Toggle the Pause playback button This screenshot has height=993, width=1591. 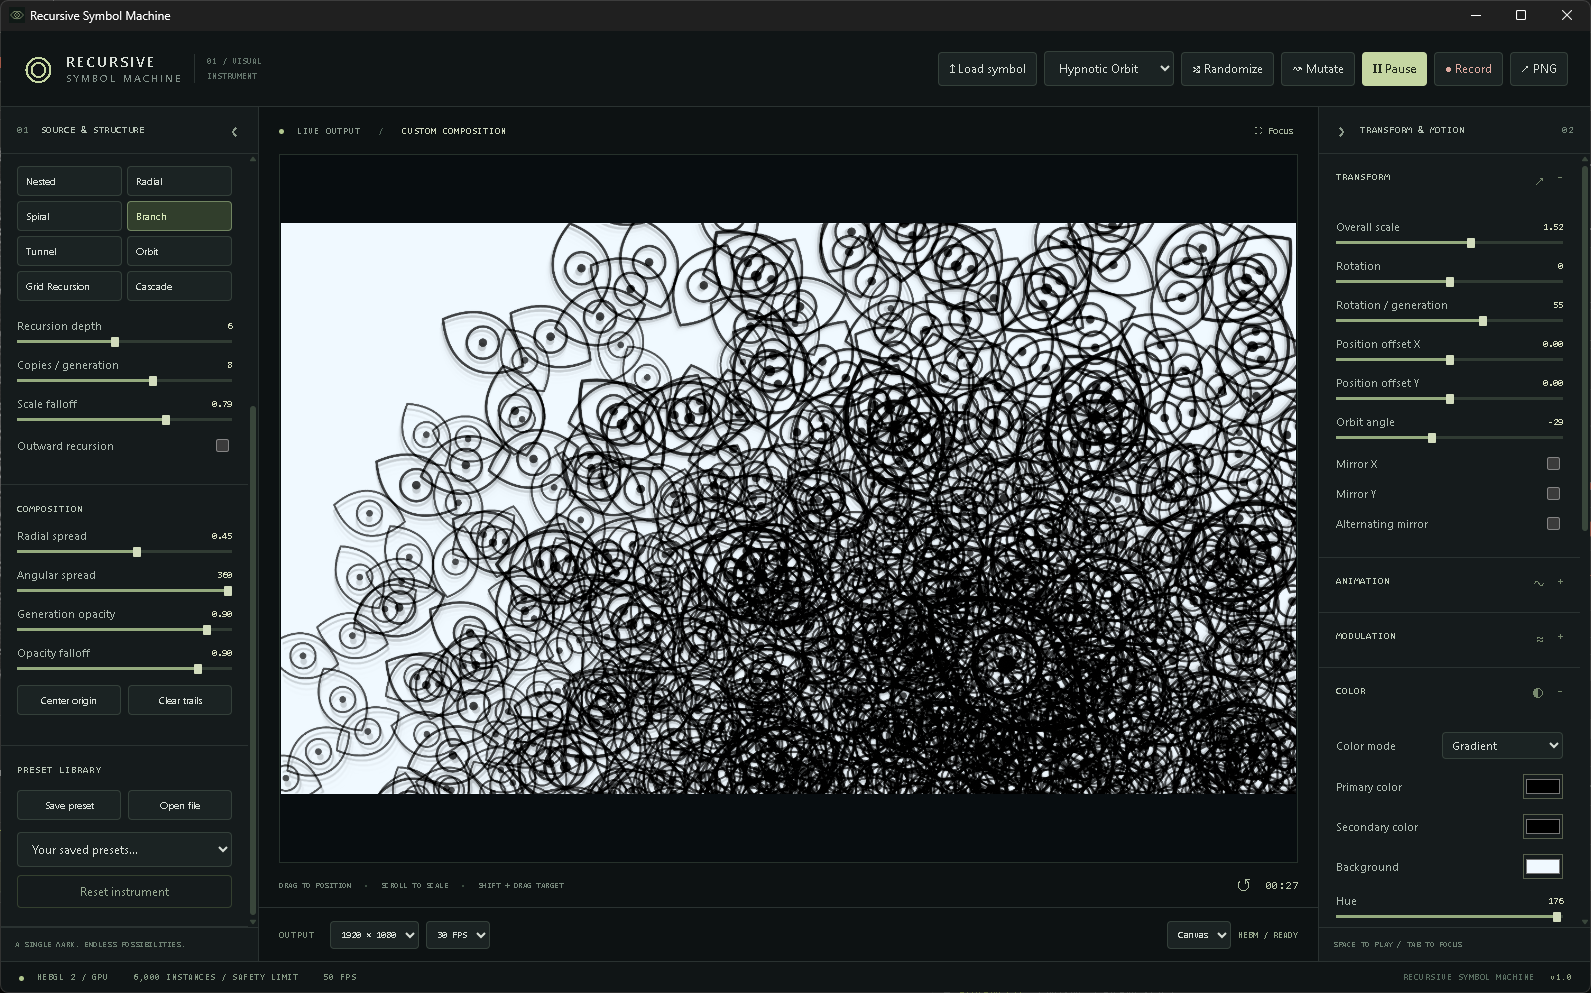[x=1394, y=69]
